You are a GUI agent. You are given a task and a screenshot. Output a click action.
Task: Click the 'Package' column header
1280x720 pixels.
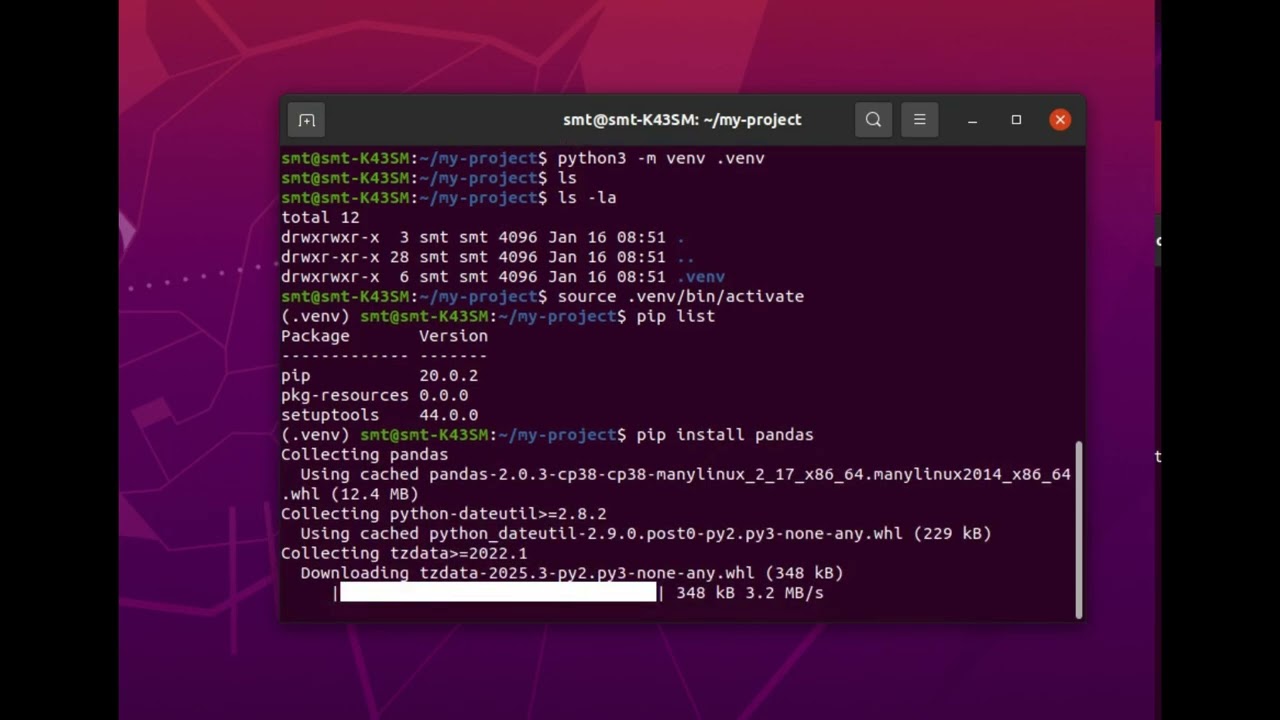pos(315,336)
